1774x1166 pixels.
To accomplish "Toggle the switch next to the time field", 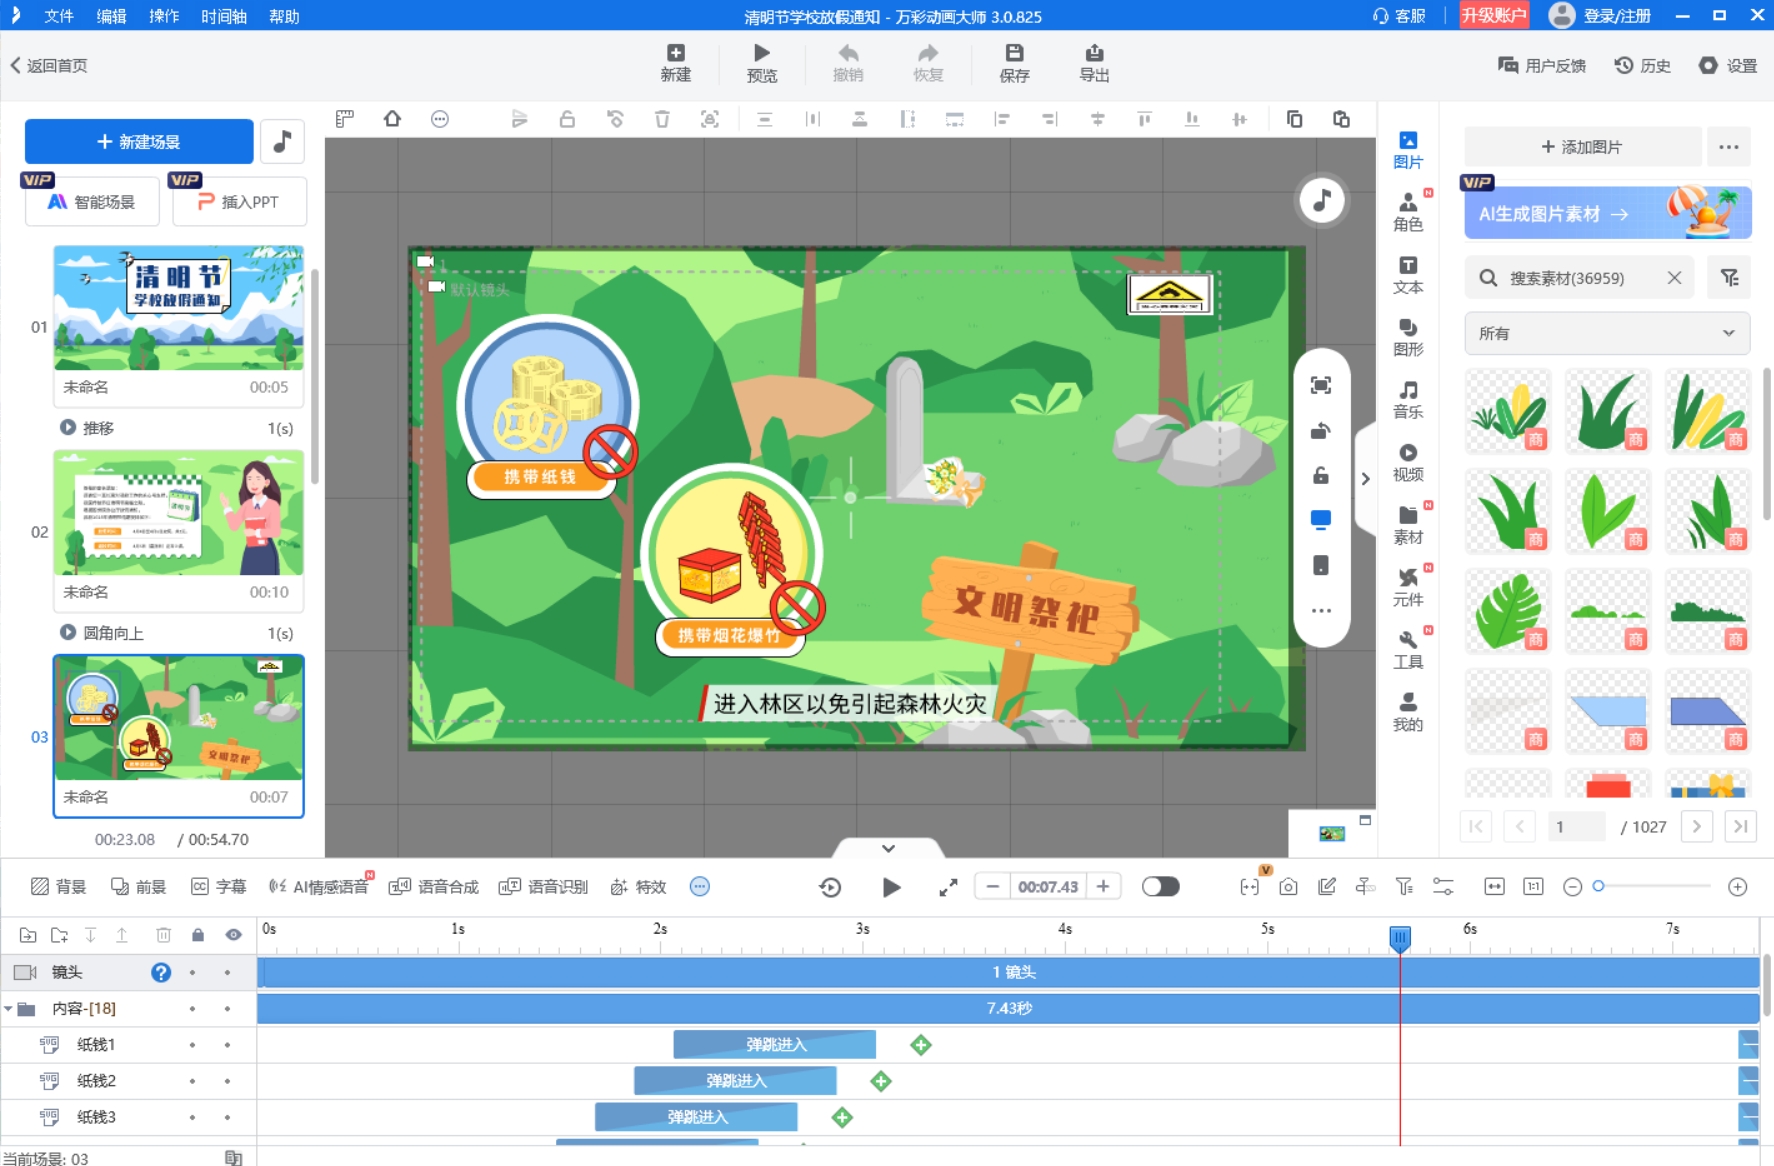I will (1160, 887).
